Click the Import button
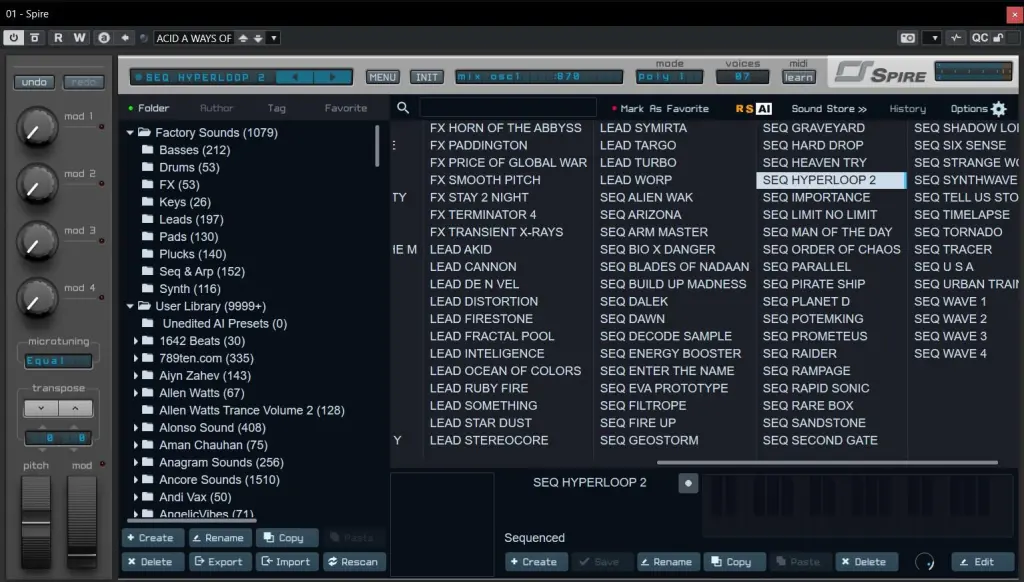1024x582 pixels. 286,562
